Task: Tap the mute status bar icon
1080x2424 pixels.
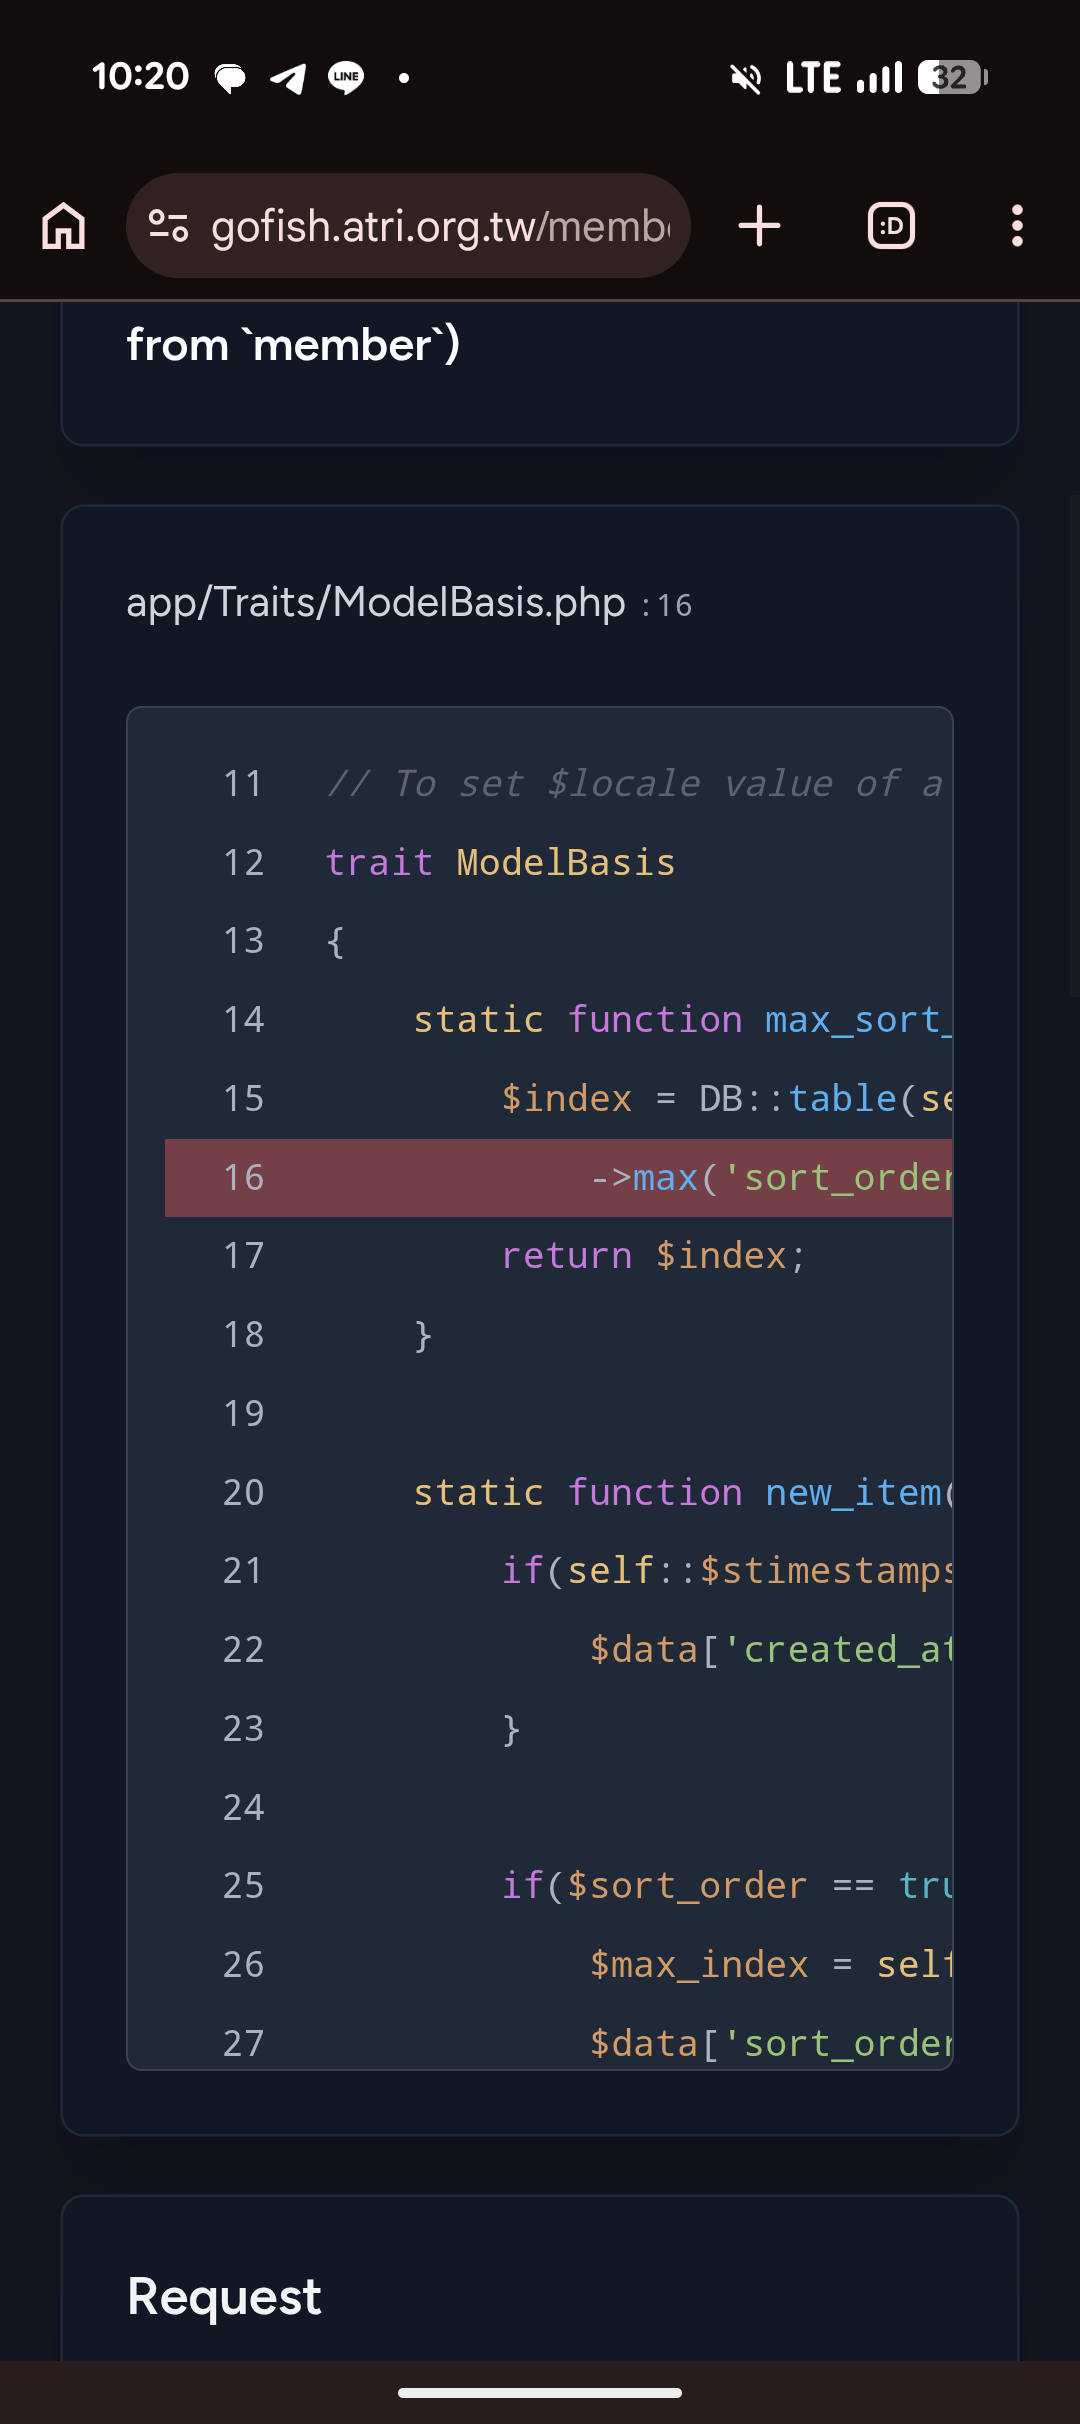Action: [x=746, y=78]
